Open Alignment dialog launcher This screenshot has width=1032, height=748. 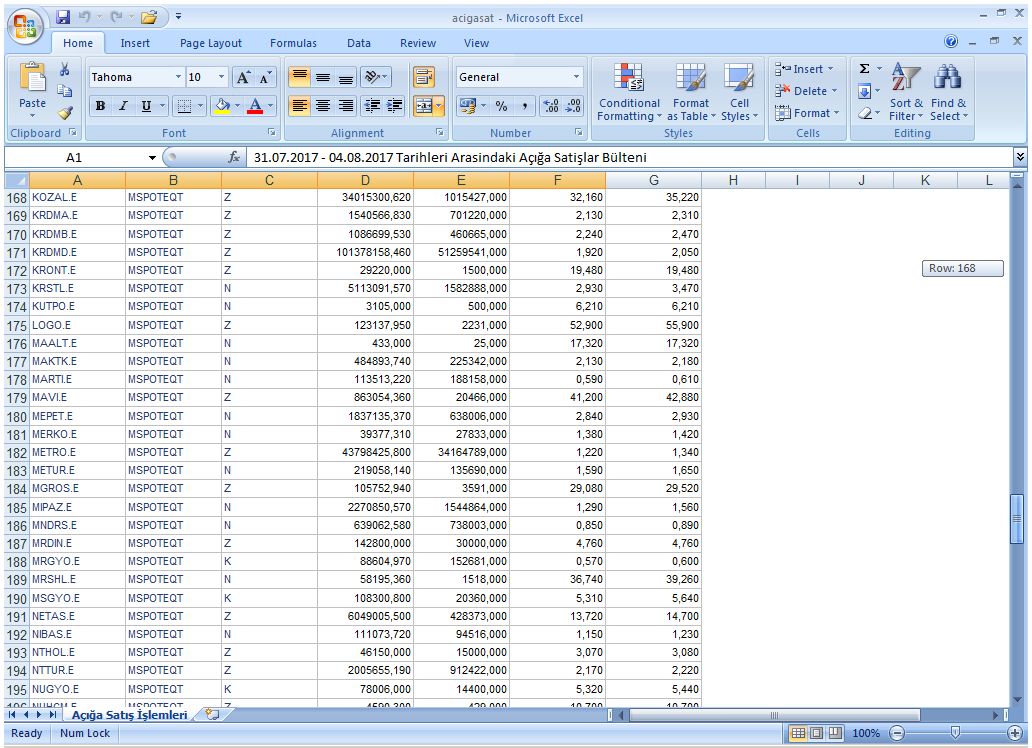[439, 133]
